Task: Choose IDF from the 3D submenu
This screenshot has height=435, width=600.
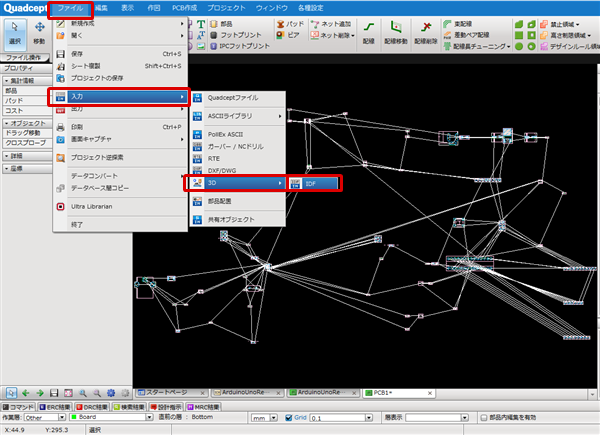Action: click(x=313, y=184)
